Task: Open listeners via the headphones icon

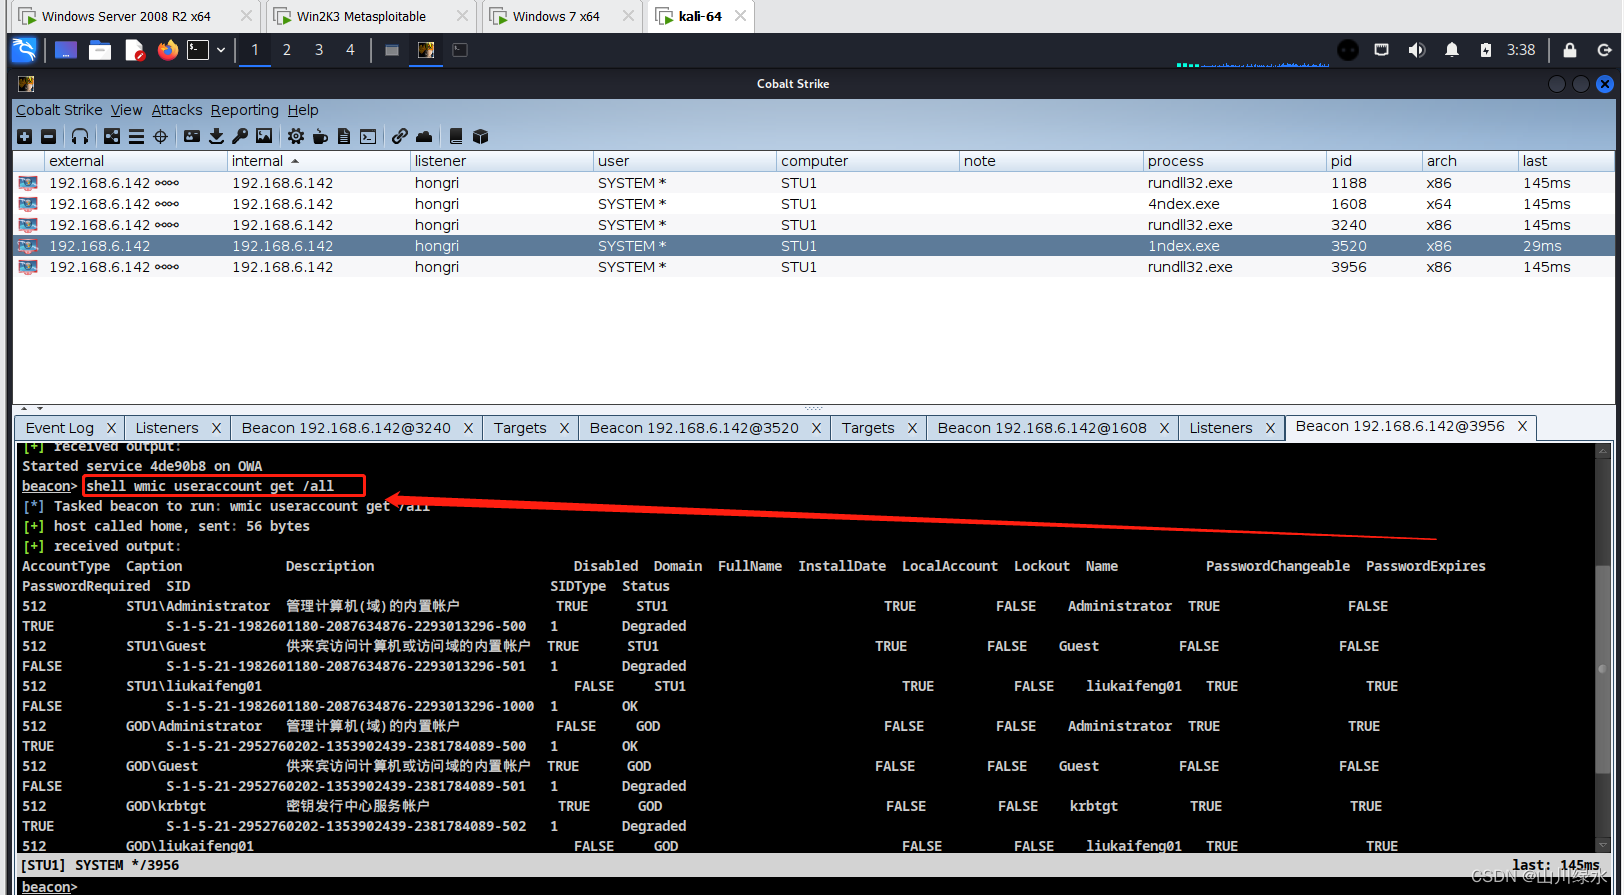Action: [x=80, y=136]
